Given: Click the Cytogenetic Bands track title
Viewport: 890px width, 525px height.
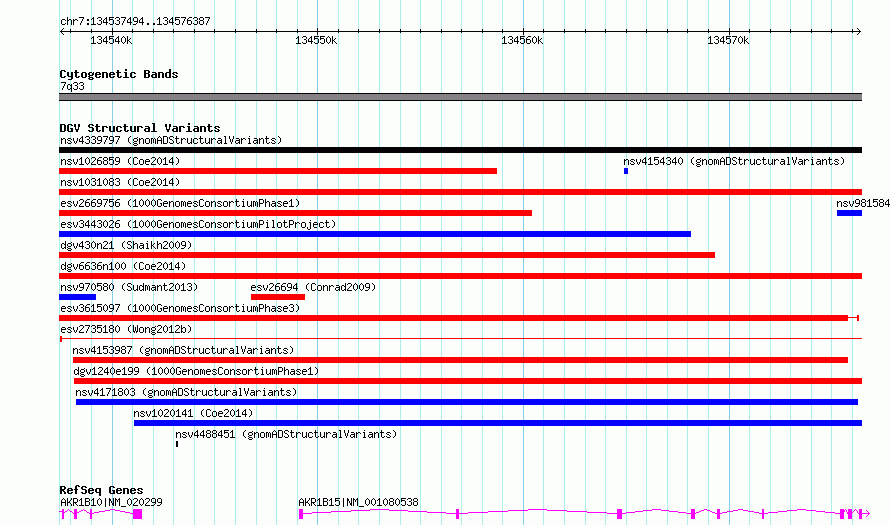Looking at the screenshot, I should pos(119,74).
